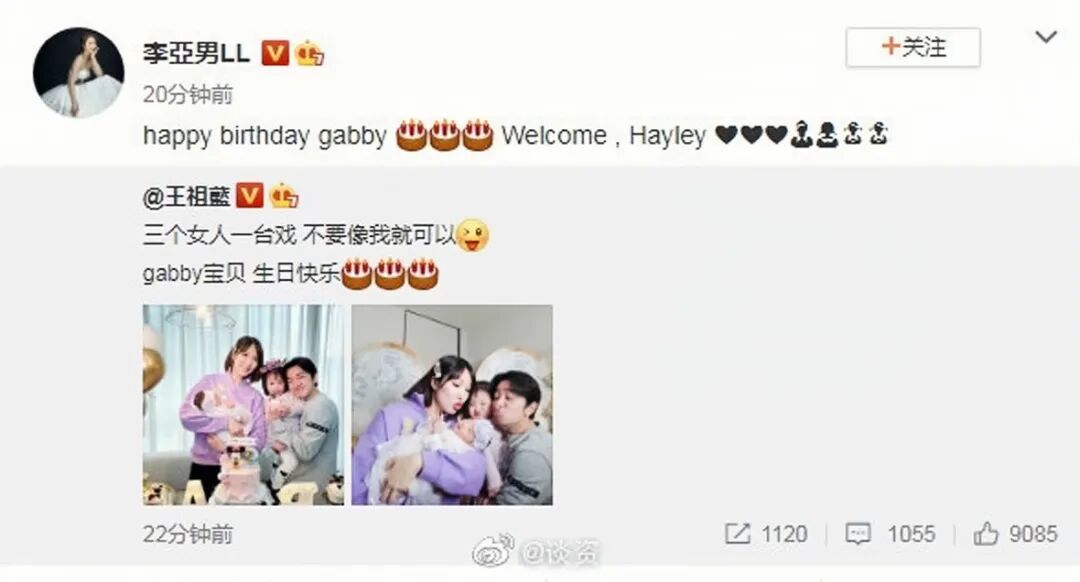
Task: Open comments icon showing 1055
Action: (858, 534)
